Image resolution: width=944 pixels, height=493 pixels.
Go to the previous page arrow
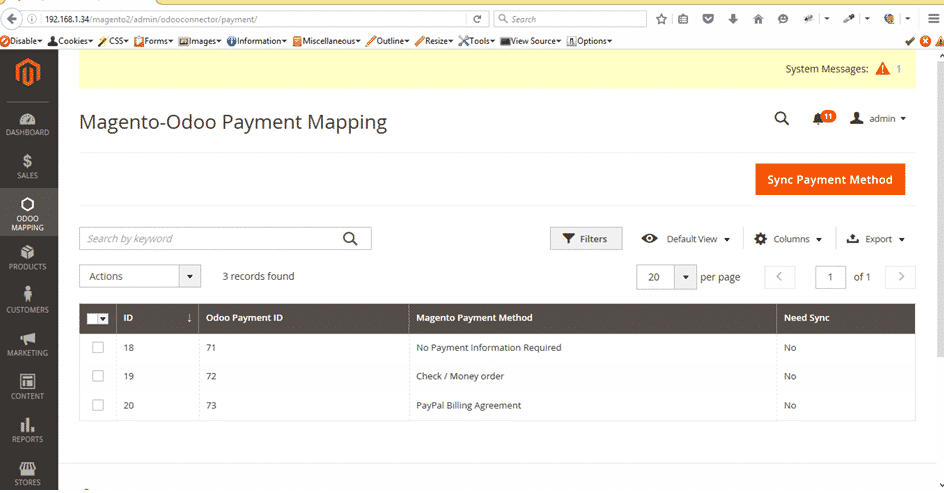click(780, 277)
